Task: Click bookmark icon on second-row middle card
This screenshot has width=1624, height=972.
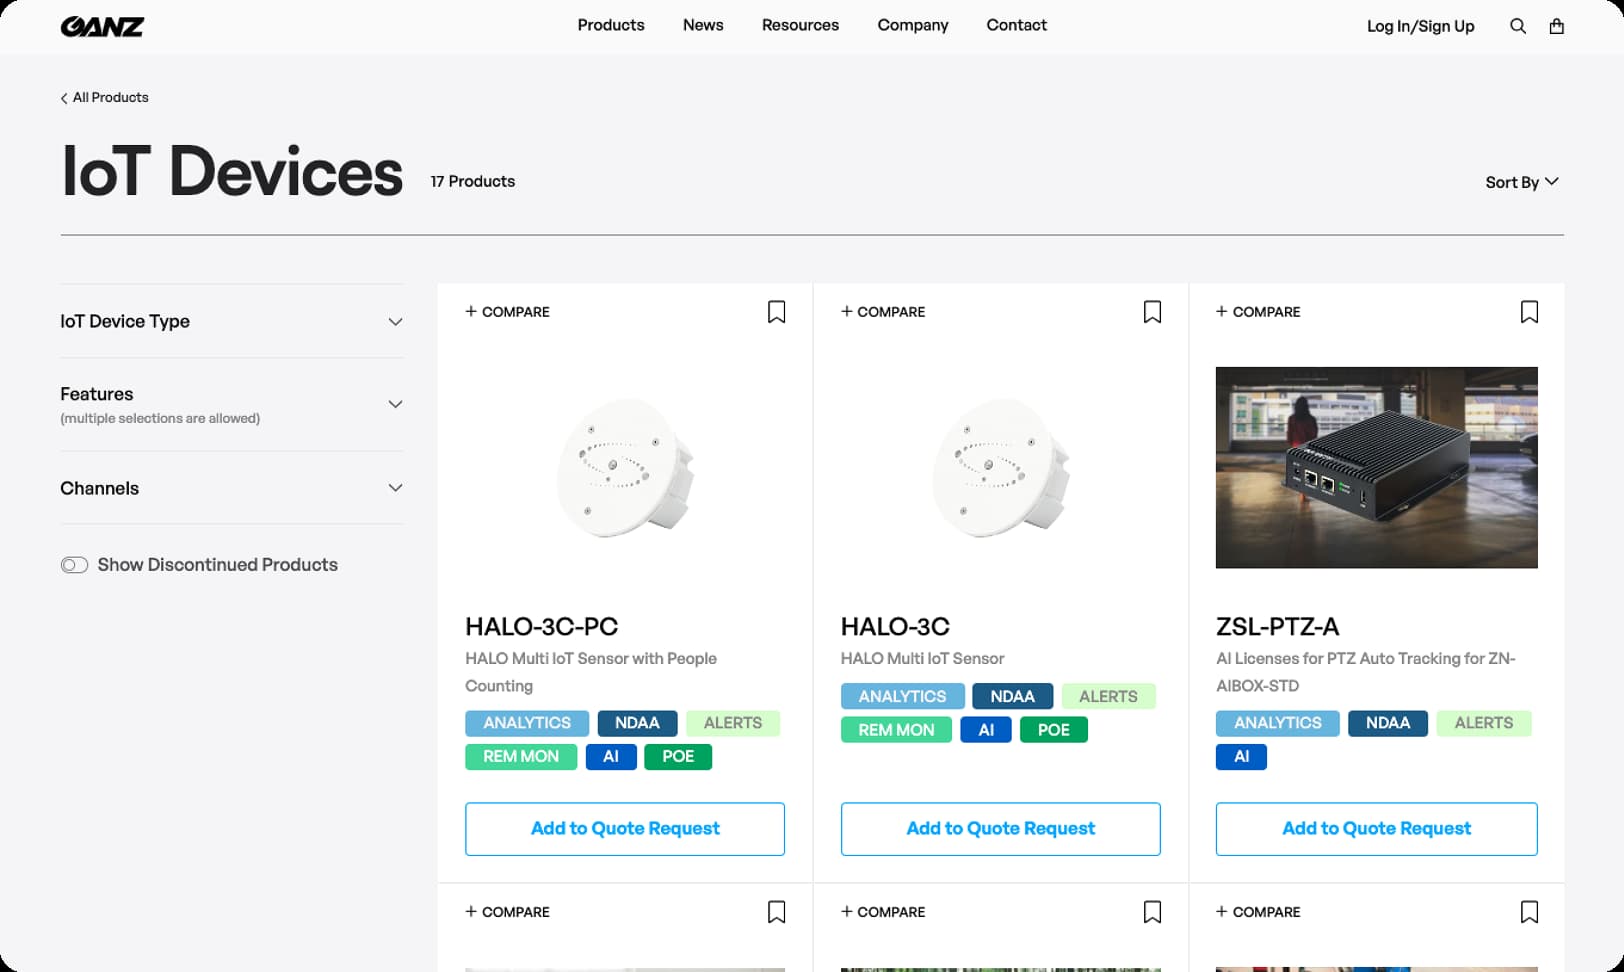Action: click(1152, 912)
